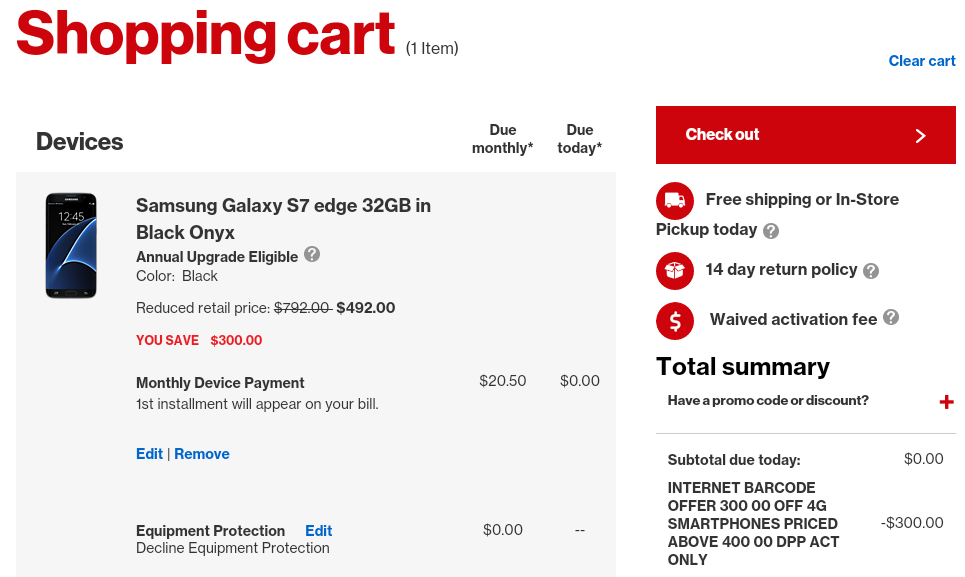Edit the Samsung Galaxy S7 edge device

[149, 454]
